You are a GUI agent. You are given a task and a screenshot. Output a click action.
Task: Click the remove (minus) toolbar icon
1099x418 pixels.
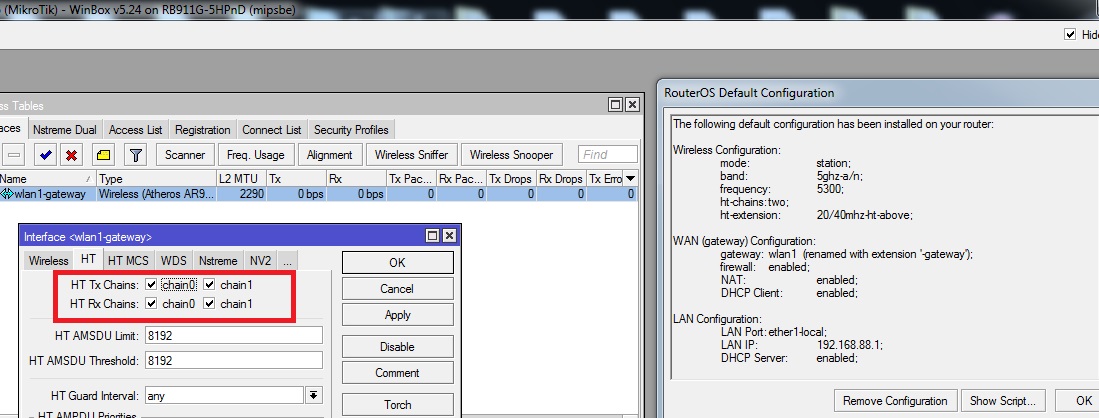14,155
